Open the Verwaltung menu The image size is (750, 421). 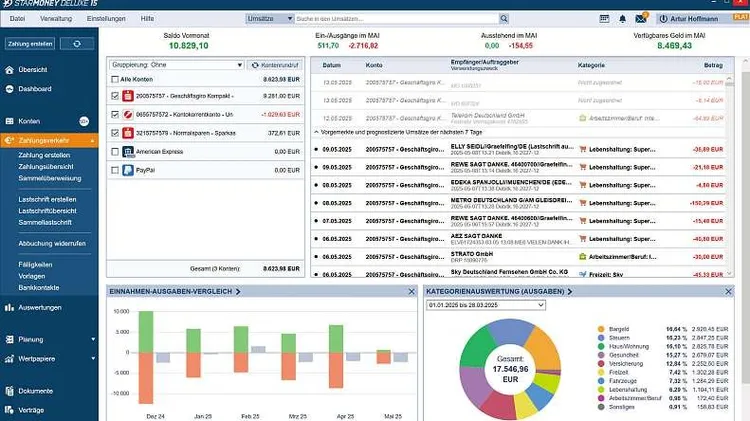point(56,19)
